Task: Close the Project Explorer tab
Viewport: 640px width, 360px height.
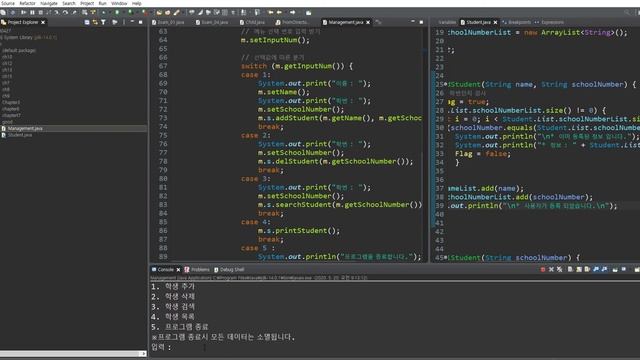Action: click(x=43, y=22)
